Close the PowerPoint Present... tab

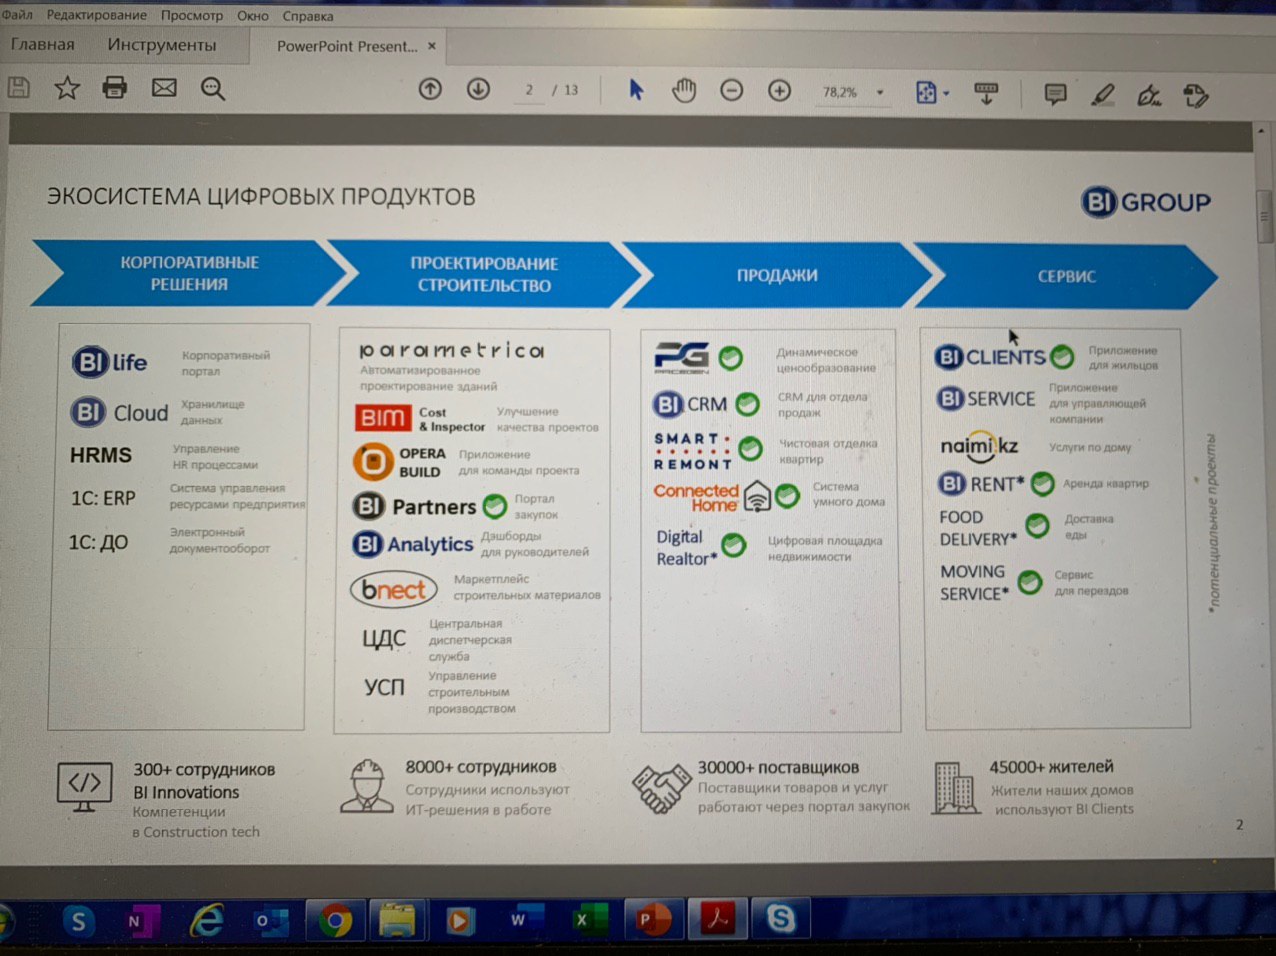tap(432, 46)
